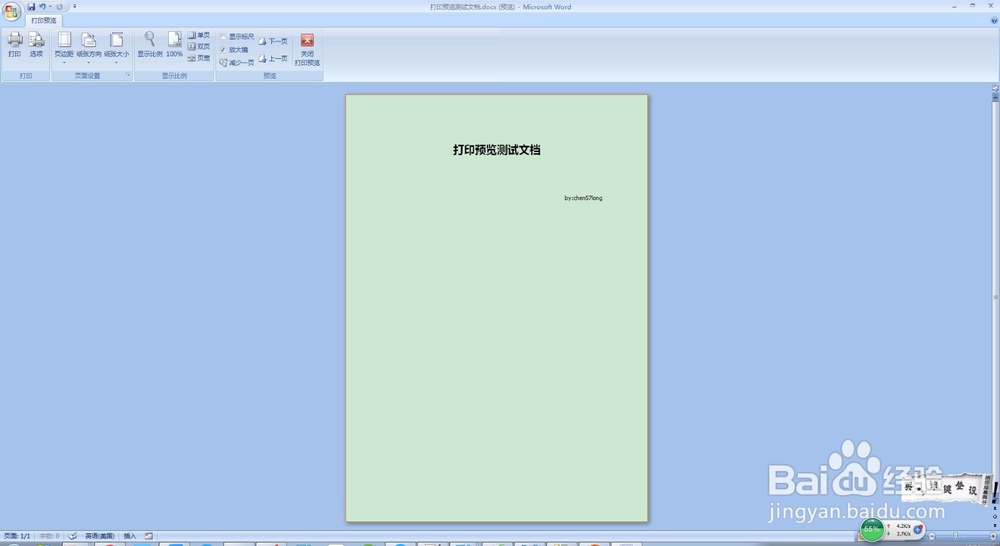Save the document from quick access toolbar
This screenshot has height=546, width=1000.
(x=31, y=6)
